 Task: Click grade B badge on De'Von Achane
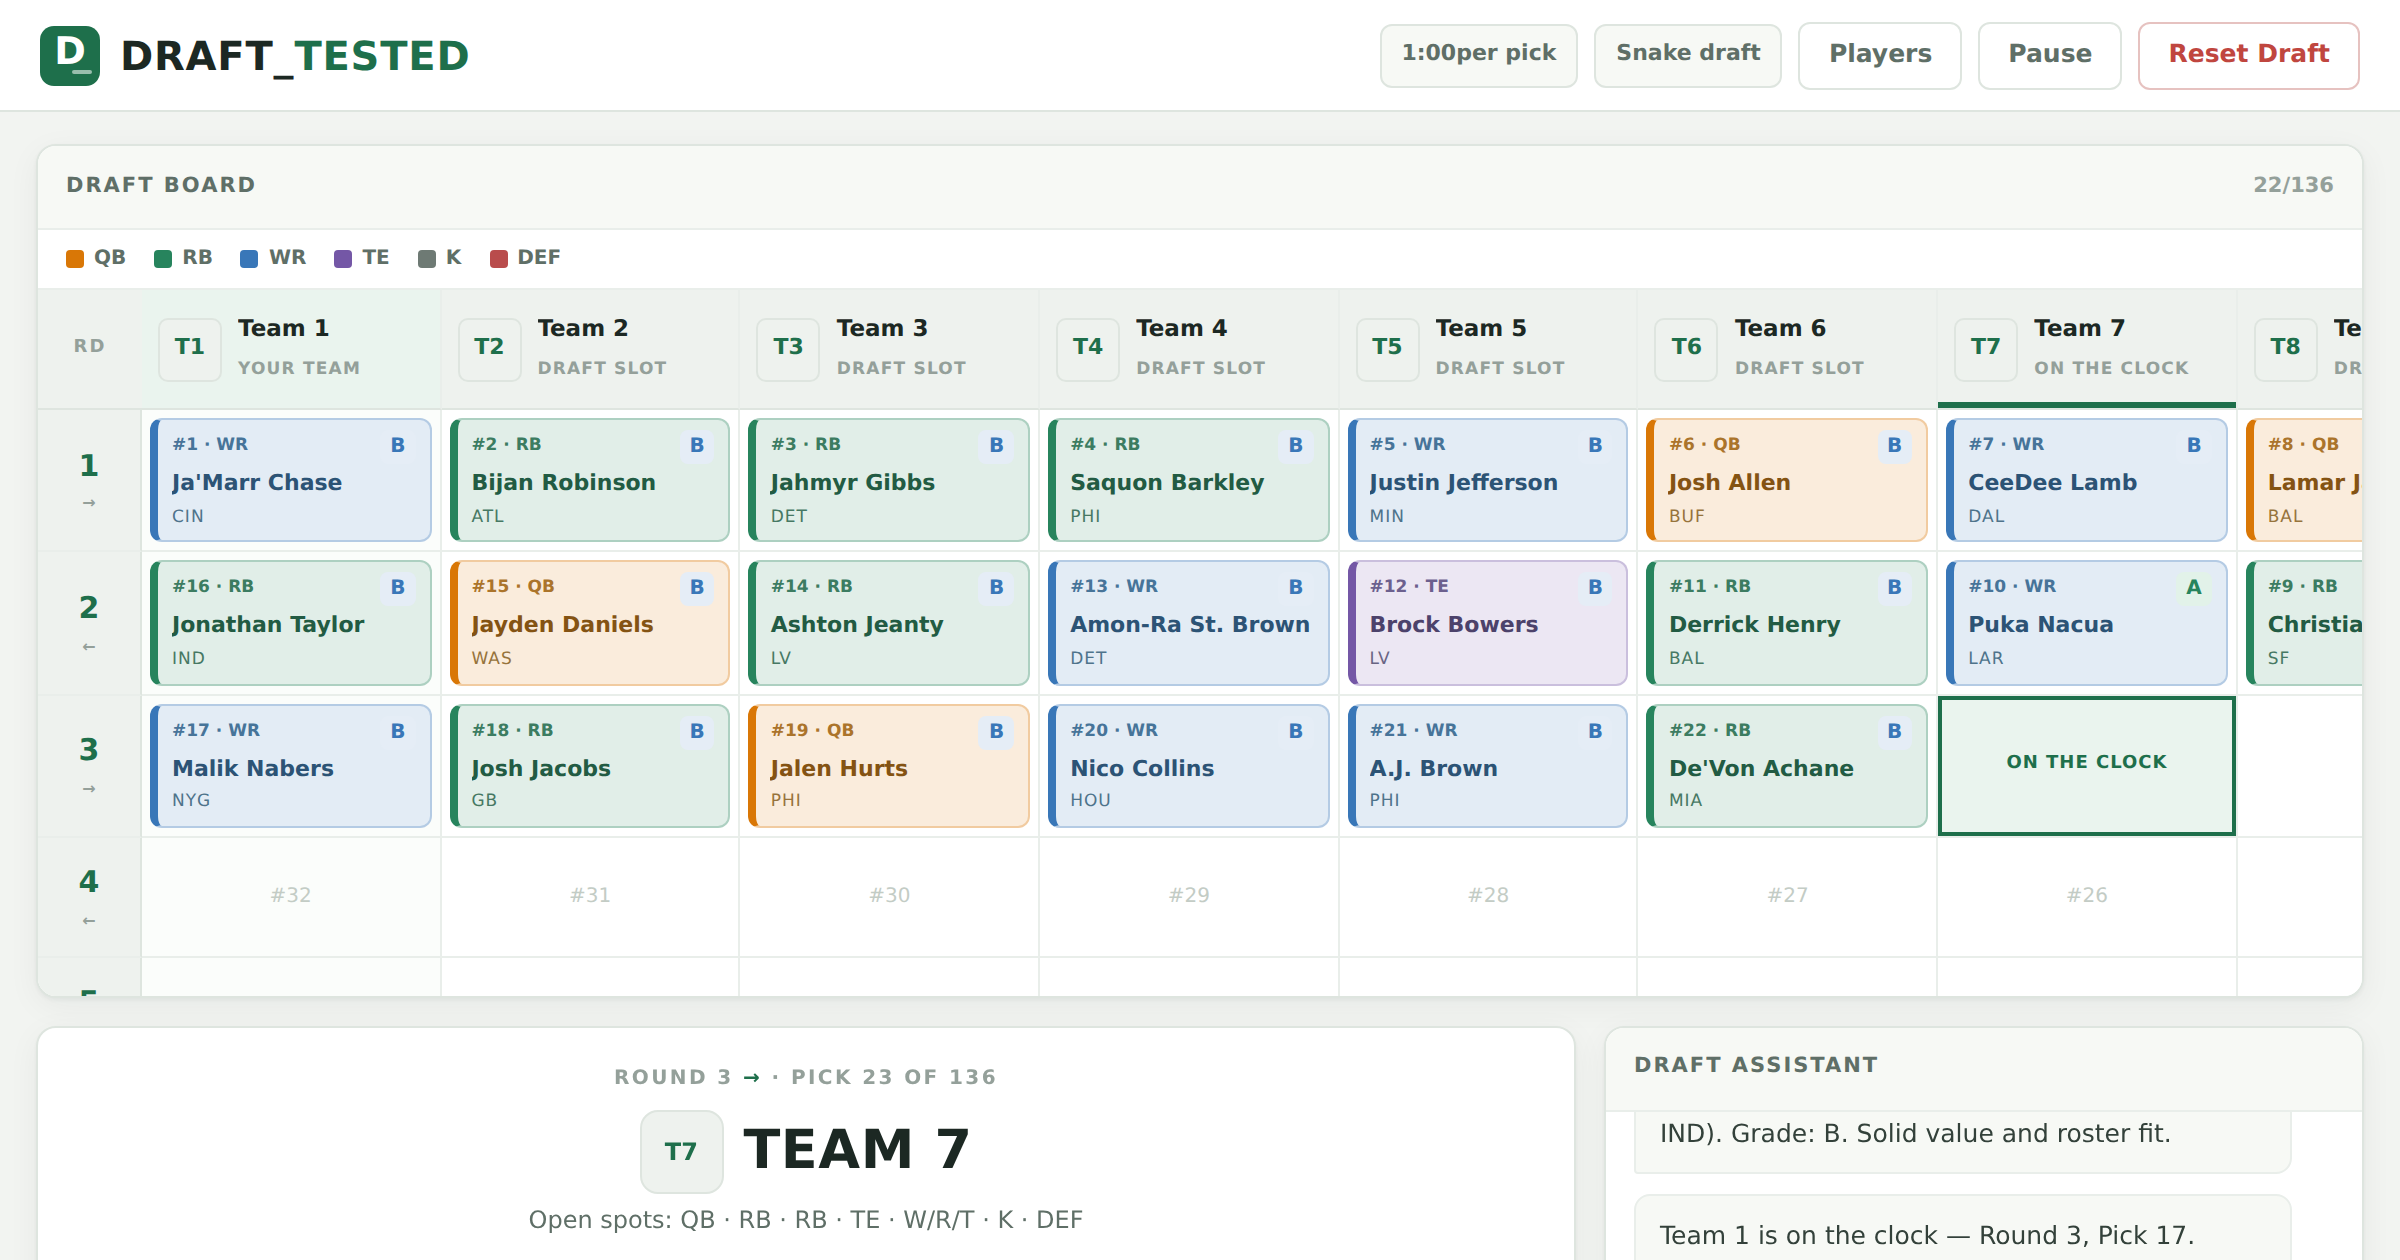click(x=1894, y=731)
